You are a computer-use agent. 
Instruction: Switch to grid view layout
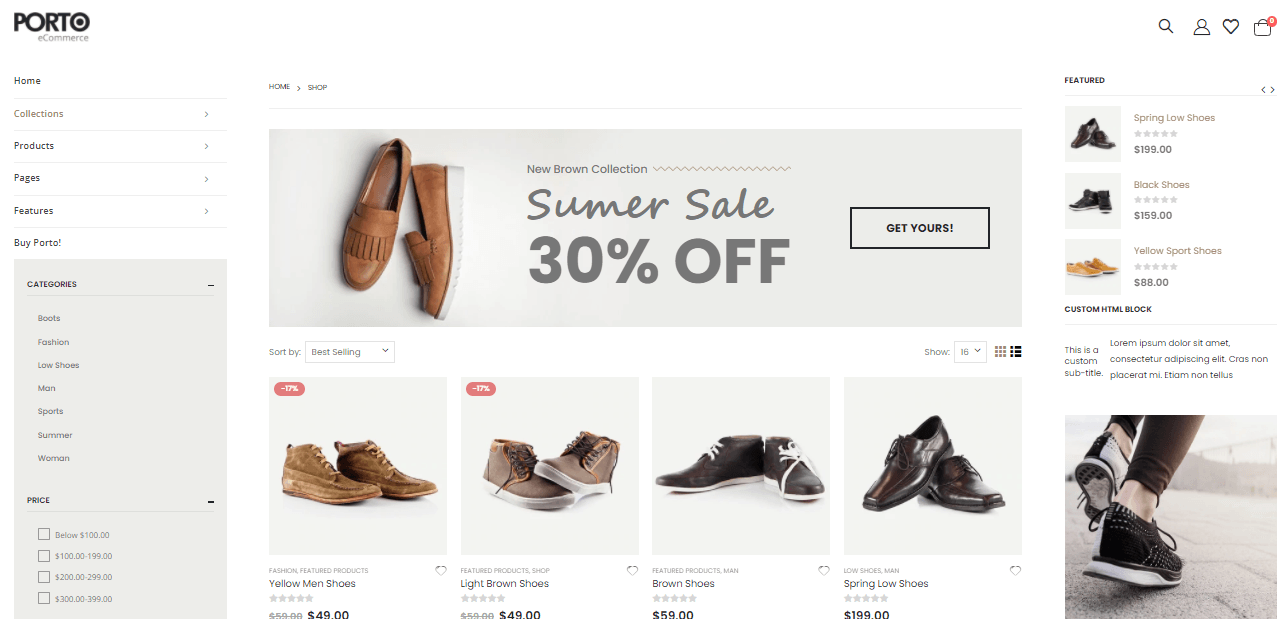(1000, 351)
